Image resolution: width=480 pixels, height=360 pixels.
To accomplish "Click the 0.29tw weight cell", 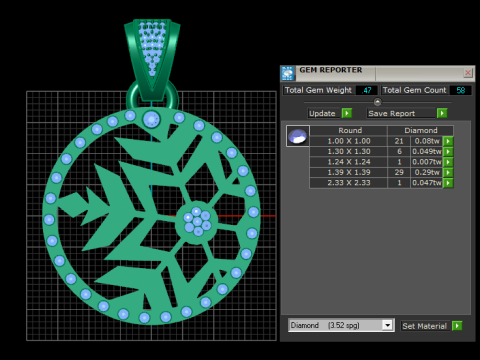I will click(427, 172).
